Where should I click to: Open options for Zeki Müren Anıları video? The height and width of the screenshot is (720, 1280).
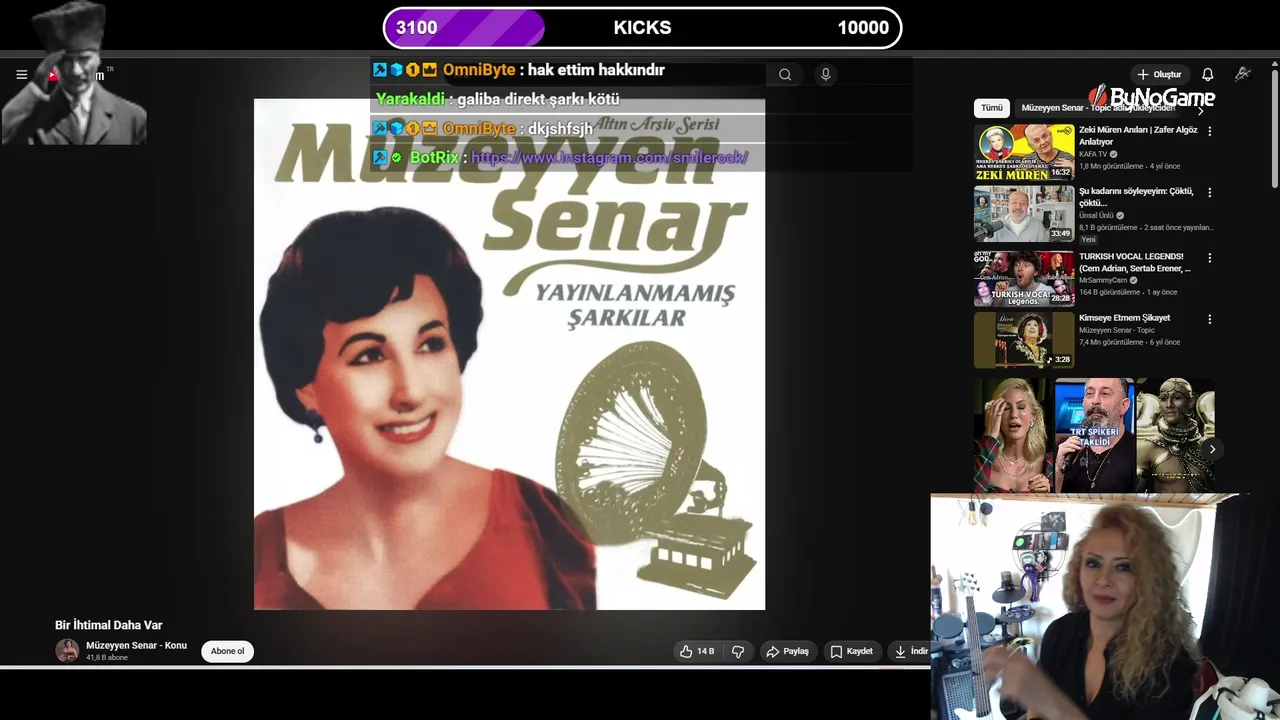[1210, 131]
